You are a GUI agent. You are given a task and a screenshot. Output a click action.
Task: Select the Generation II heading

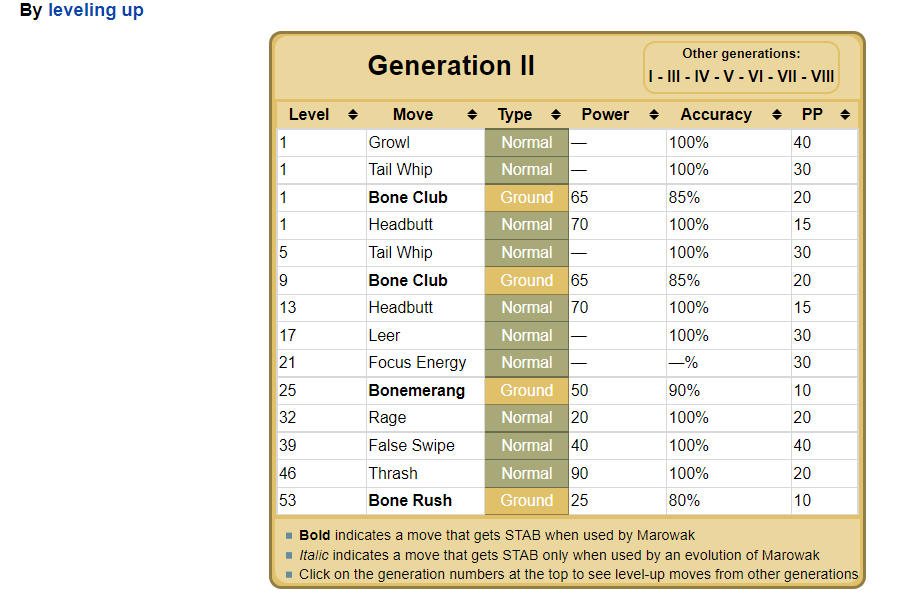(451, 65)
